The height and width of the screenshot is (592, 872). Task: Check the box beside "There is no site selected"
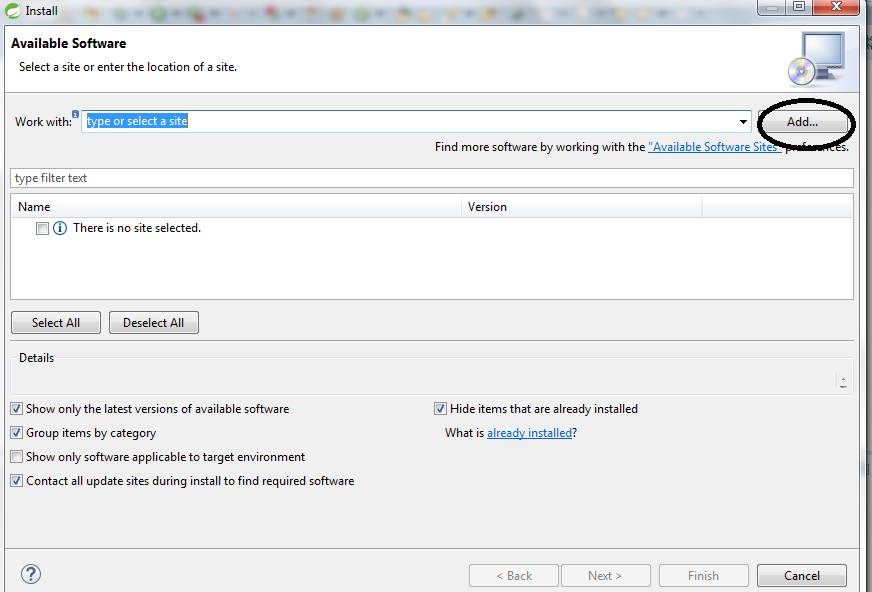[41, 228]
